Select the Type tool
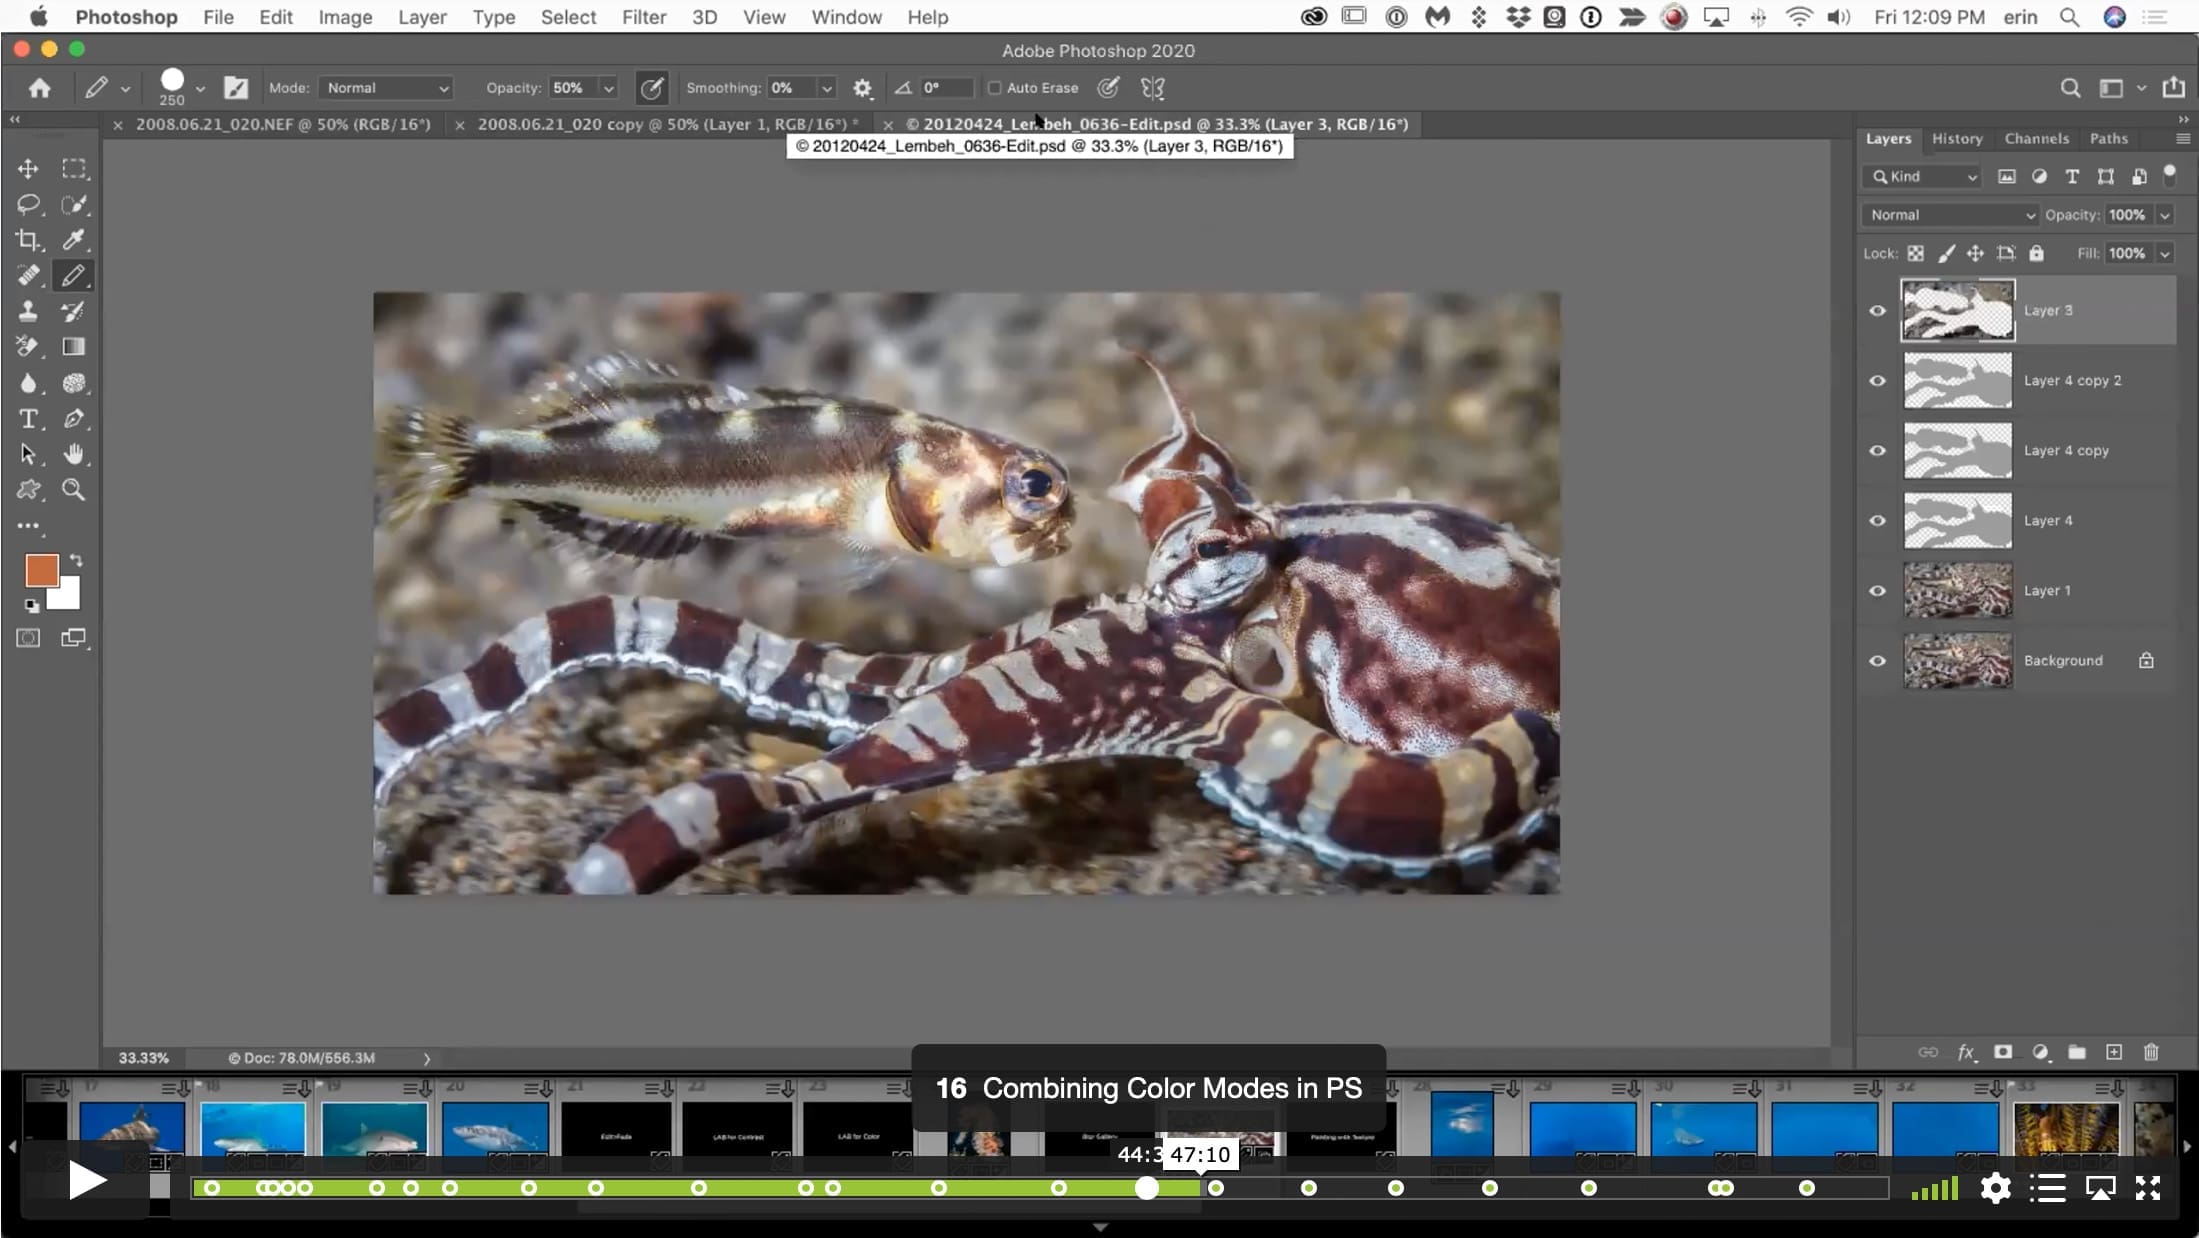 point(28,419)
